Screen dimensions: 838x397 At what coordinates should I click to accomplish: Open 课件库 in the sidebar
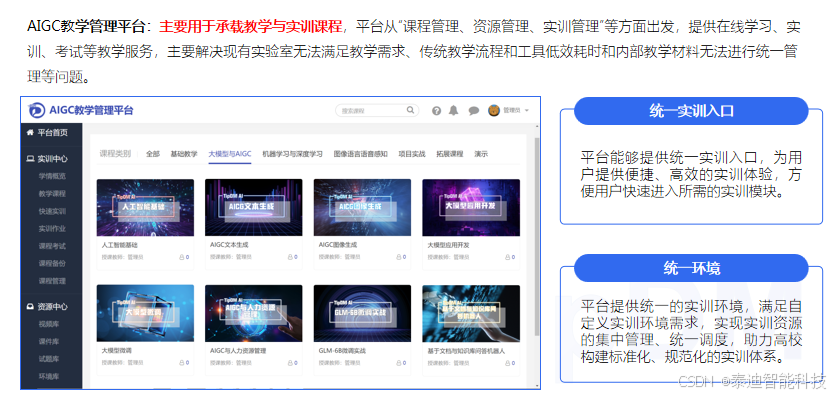point(49,341)
